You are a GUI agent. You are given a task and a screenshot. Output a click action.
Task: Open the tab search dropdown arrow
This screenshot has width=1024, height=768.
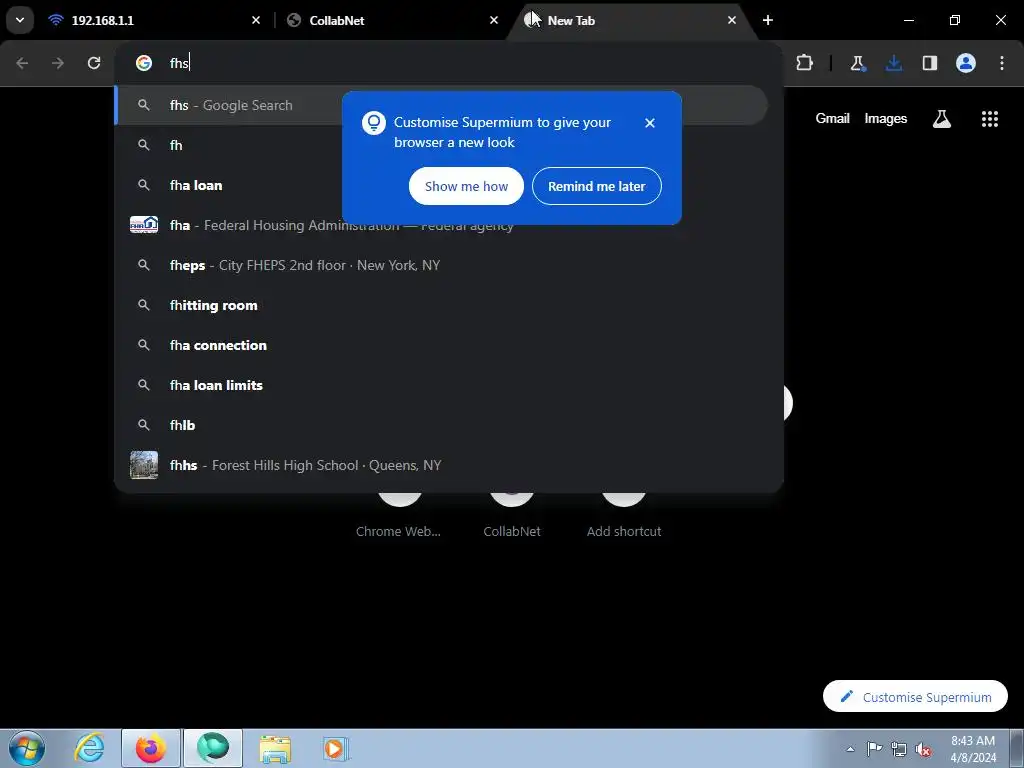pos(20,20)
